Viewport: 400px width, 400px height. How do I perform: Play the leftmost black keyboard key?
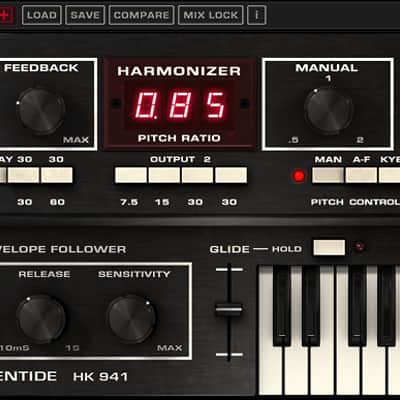point(282,305)
